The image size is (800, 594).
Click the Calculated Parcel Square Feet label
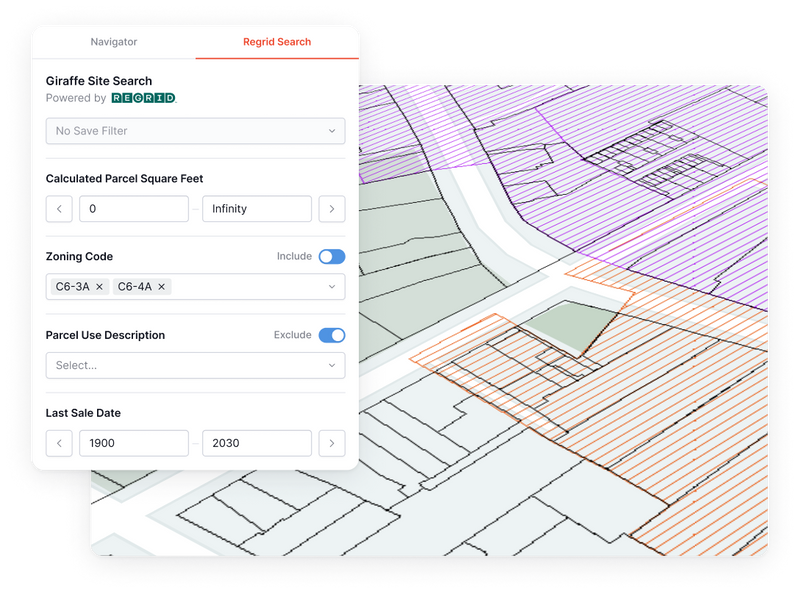click(124, 179)
